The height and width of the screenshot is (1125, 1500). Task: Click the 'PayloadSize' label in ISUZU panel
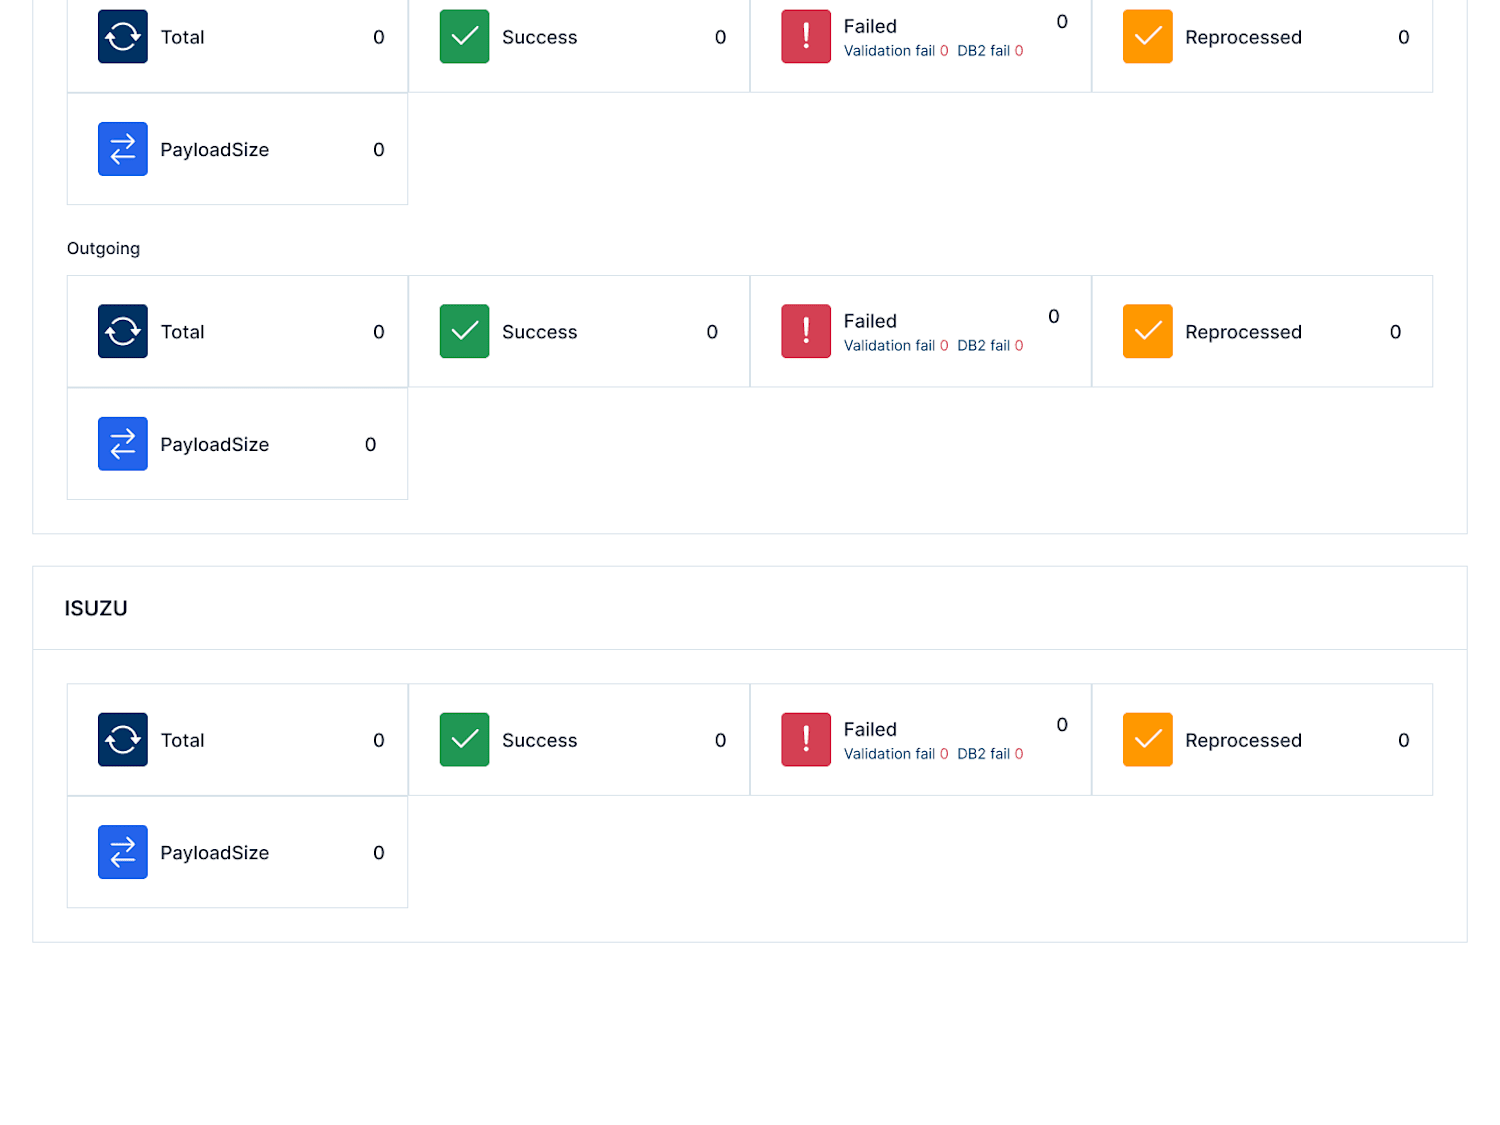(x=214, y=853)
